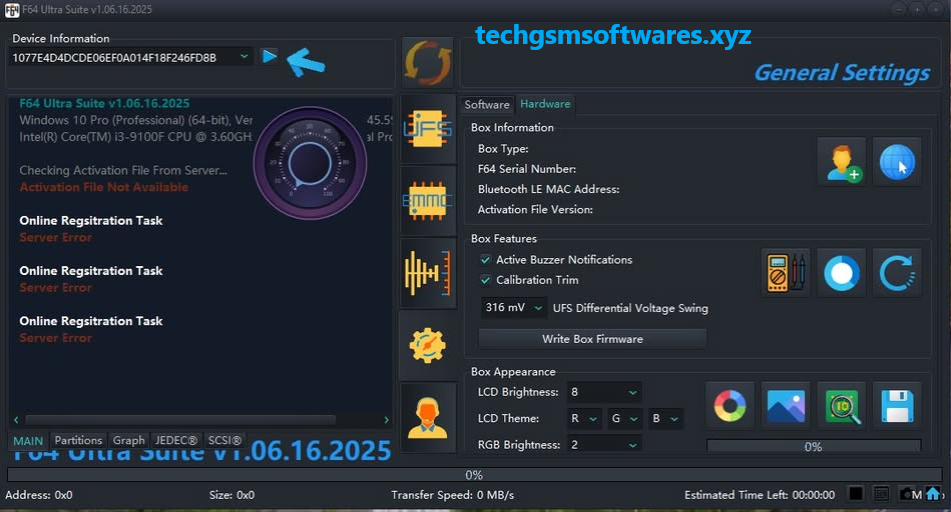Screen dimensions: 951x512
Task: Click the home icon in status bar
Action: [933, 494]
